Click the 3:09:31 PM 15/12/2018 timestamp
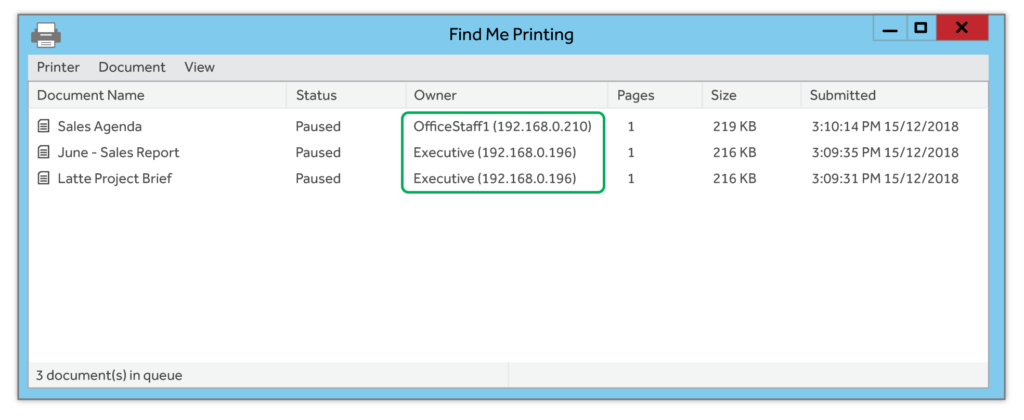This screenshot has width=1024, height=420. coord(885,178)
